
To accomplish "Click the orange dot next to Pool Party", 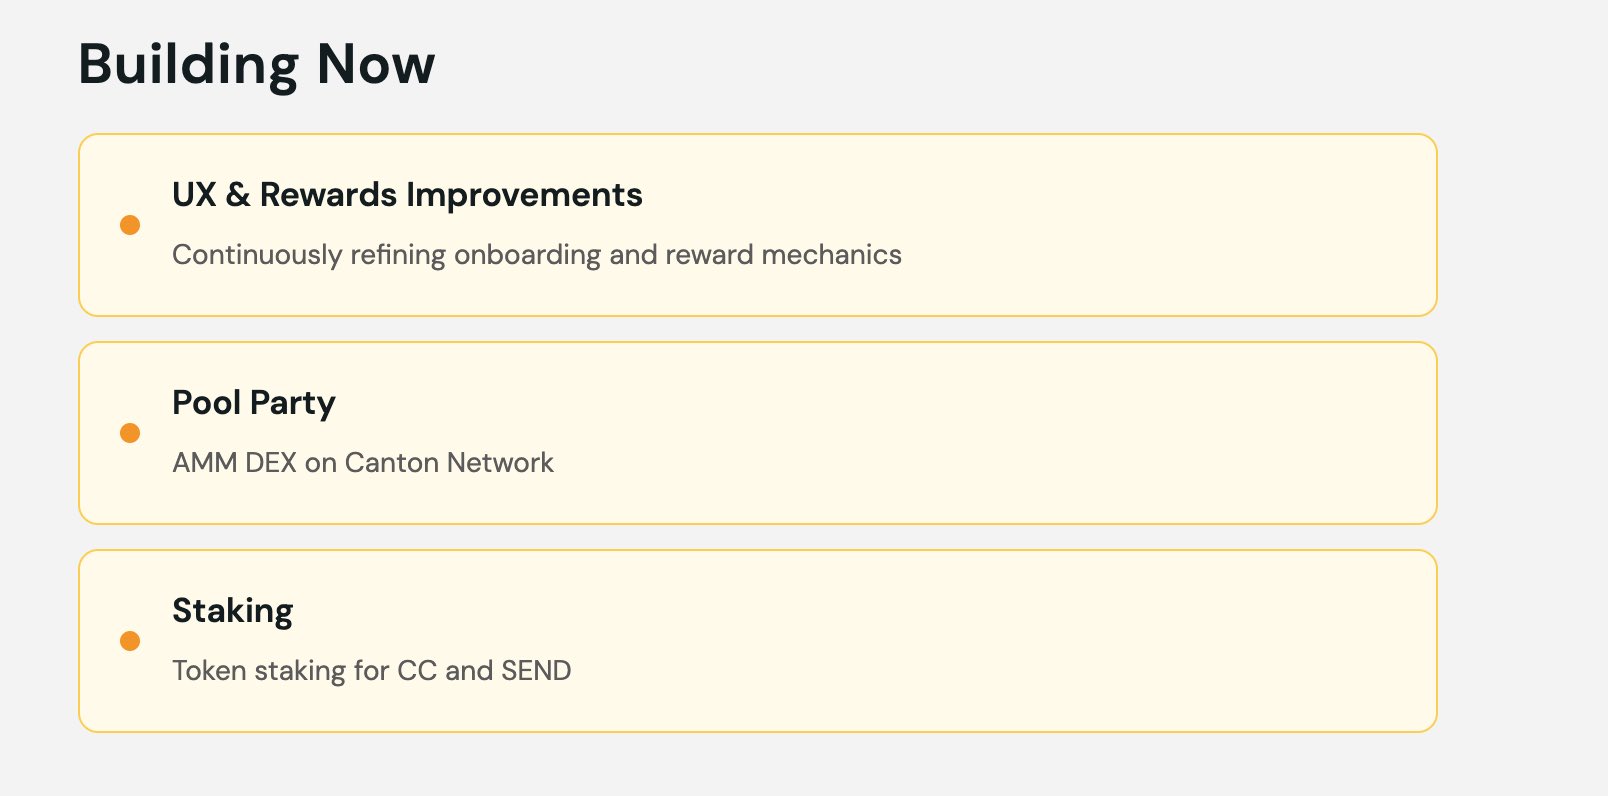I will 130,433.
